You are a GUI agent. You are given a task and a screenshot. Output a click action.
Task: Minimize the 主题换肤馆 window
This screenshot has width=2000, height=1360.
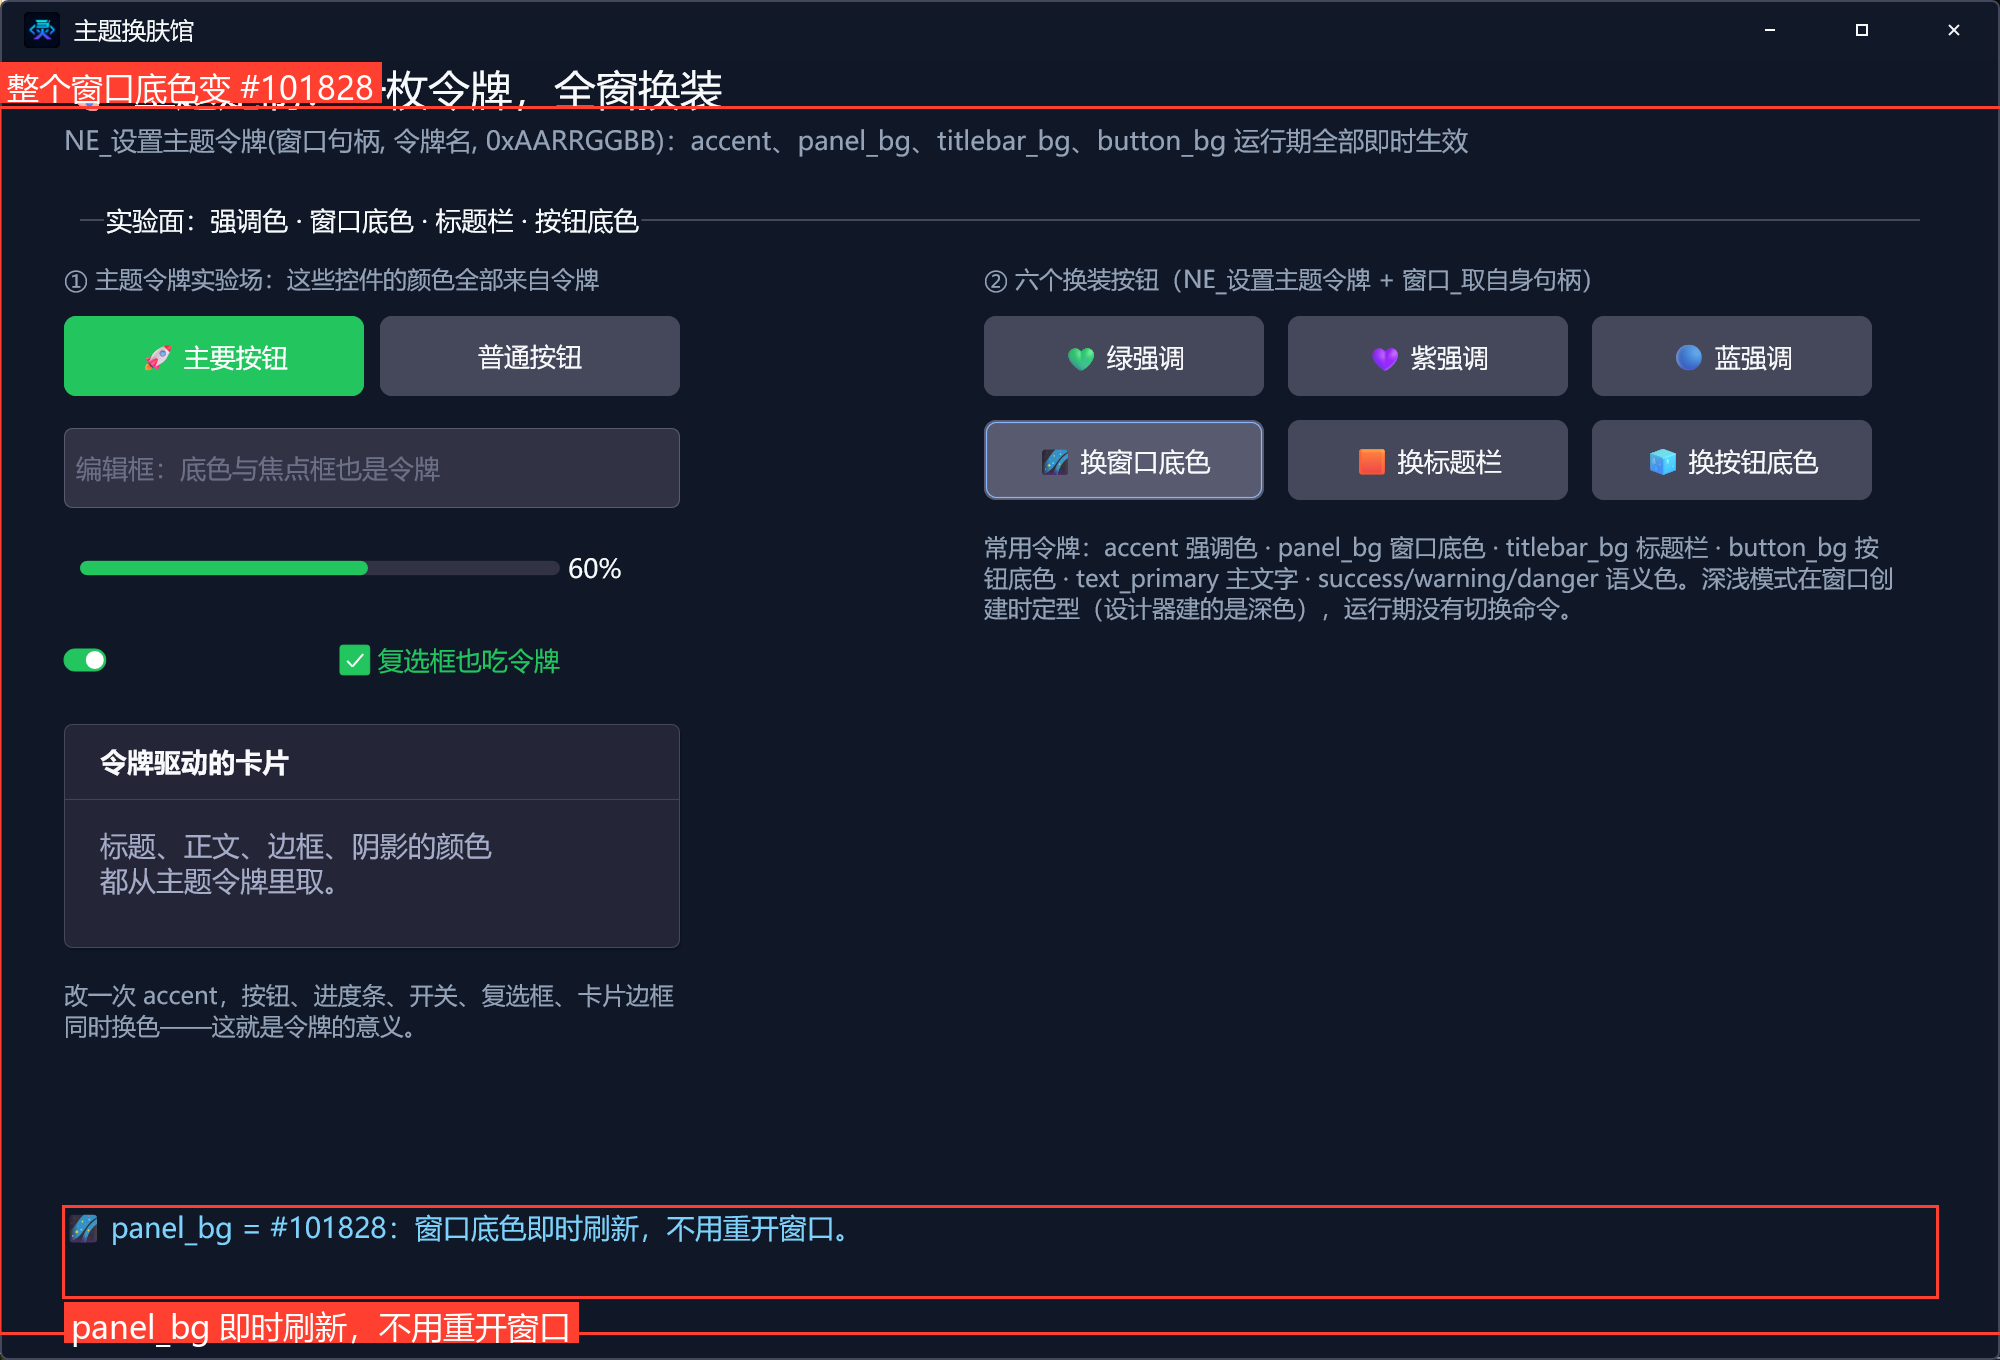[x=1770, y=30]
